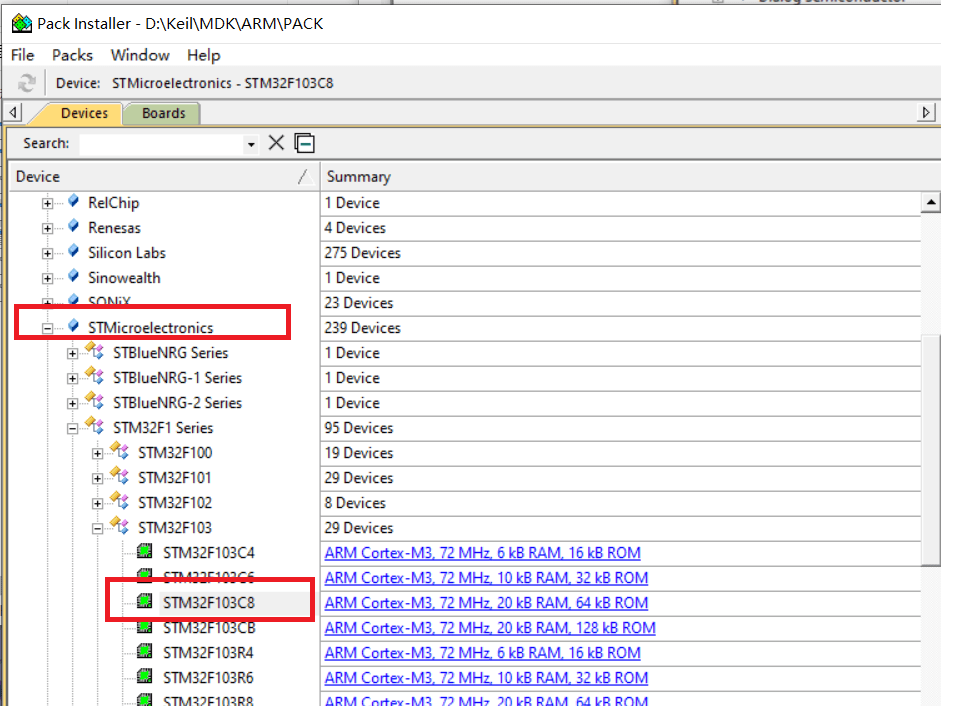955x706 pixels.
Task: Expand the Silicon Labs vendor node
Action: 48,253
